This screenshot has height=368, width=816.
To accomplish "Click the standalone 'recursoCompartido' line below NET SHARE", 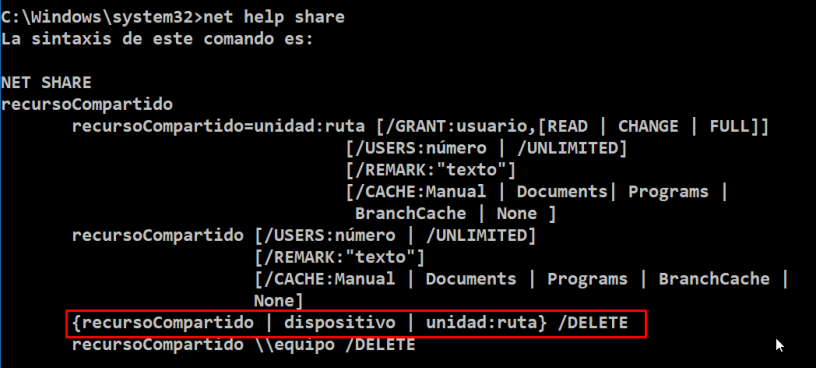I will (x=87, y=105).
